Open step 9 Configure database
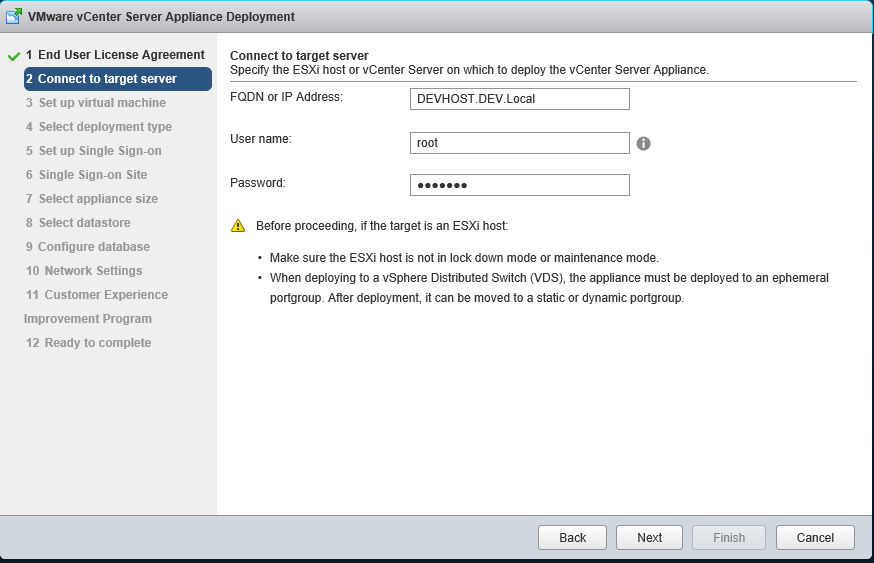This screenshot has height=563, width=874. (x=88, y=247)
